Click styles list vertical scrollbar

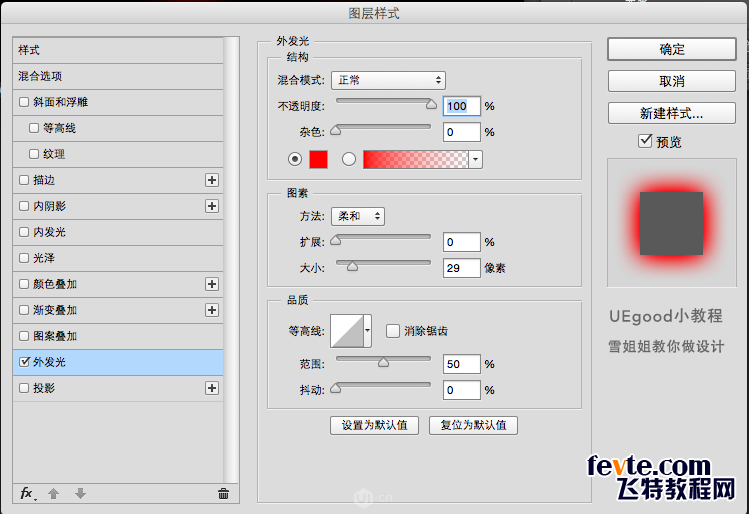point(232,260)
